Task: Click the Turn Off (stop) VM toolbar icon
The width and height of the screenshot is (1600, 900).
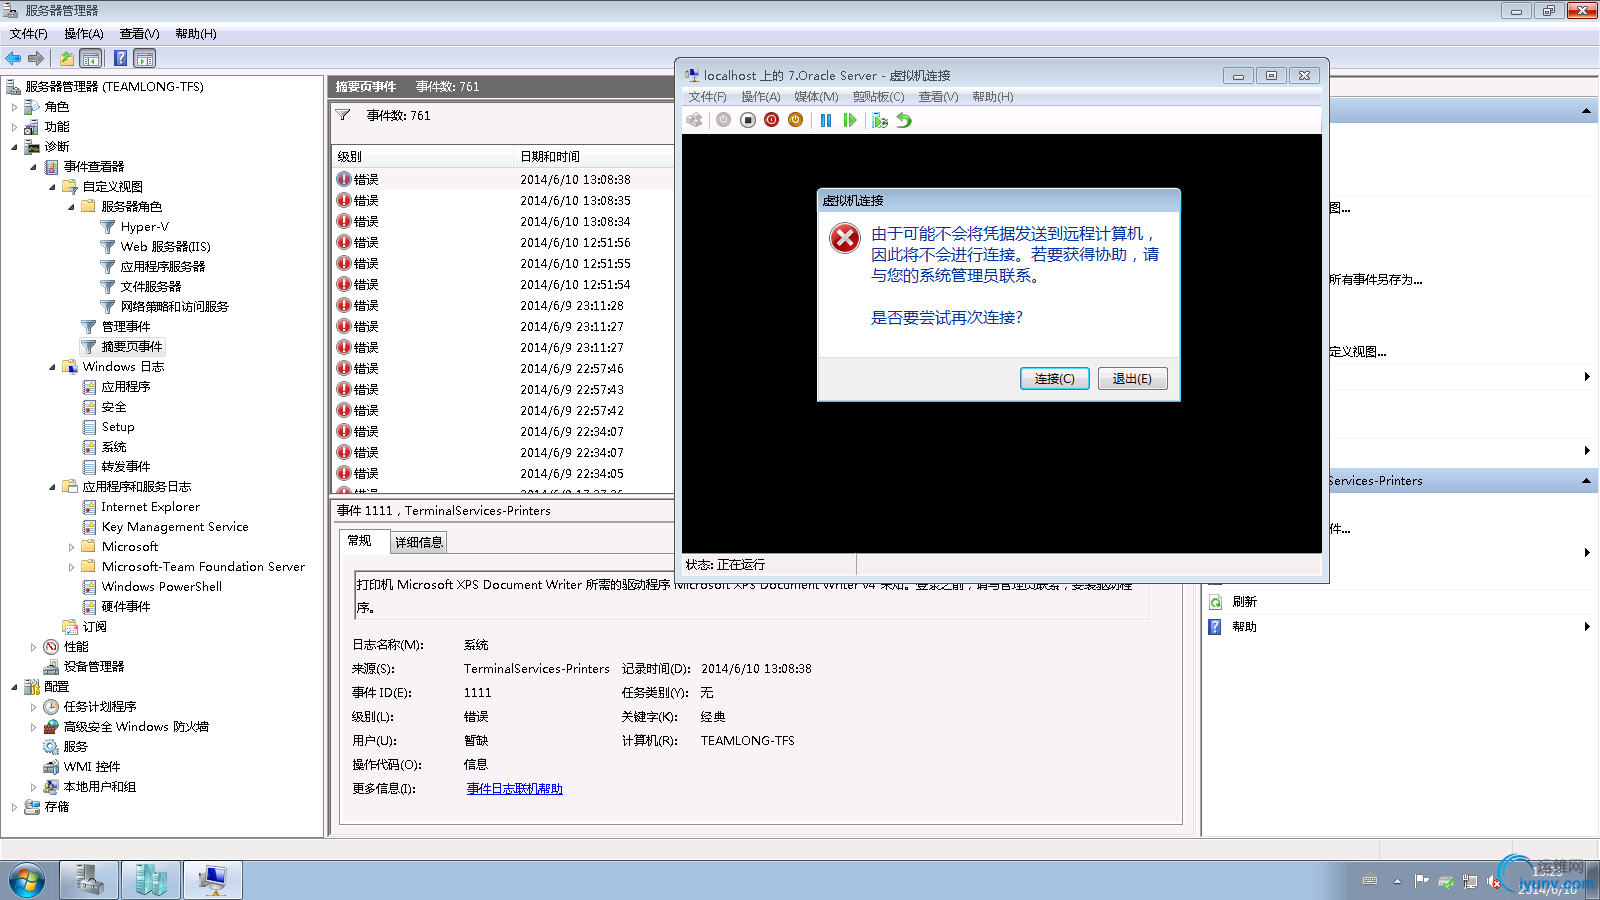Action: (747, 120)
